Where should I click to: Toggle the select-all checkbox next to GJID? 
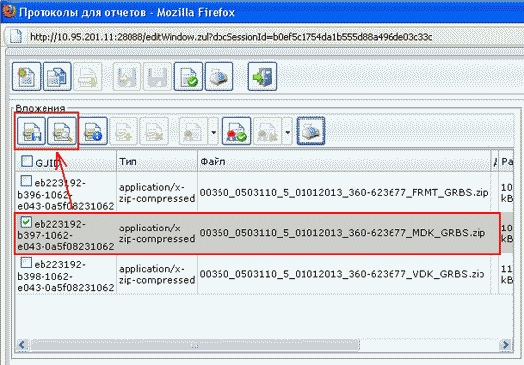pyautogui.click(x=27, y=161)
